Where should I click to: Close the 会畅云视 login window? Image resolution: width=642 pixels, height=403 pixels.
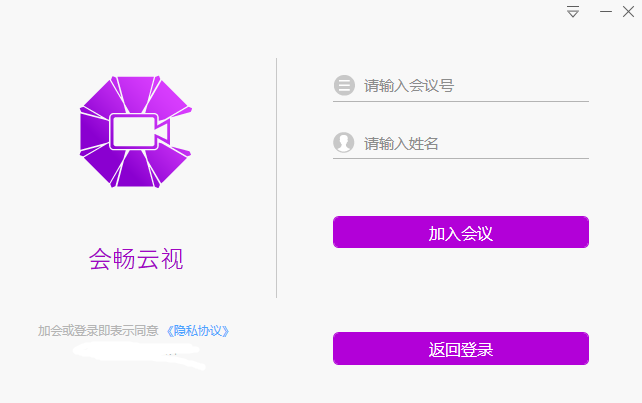pyautogui.click(x=628, y=11)
